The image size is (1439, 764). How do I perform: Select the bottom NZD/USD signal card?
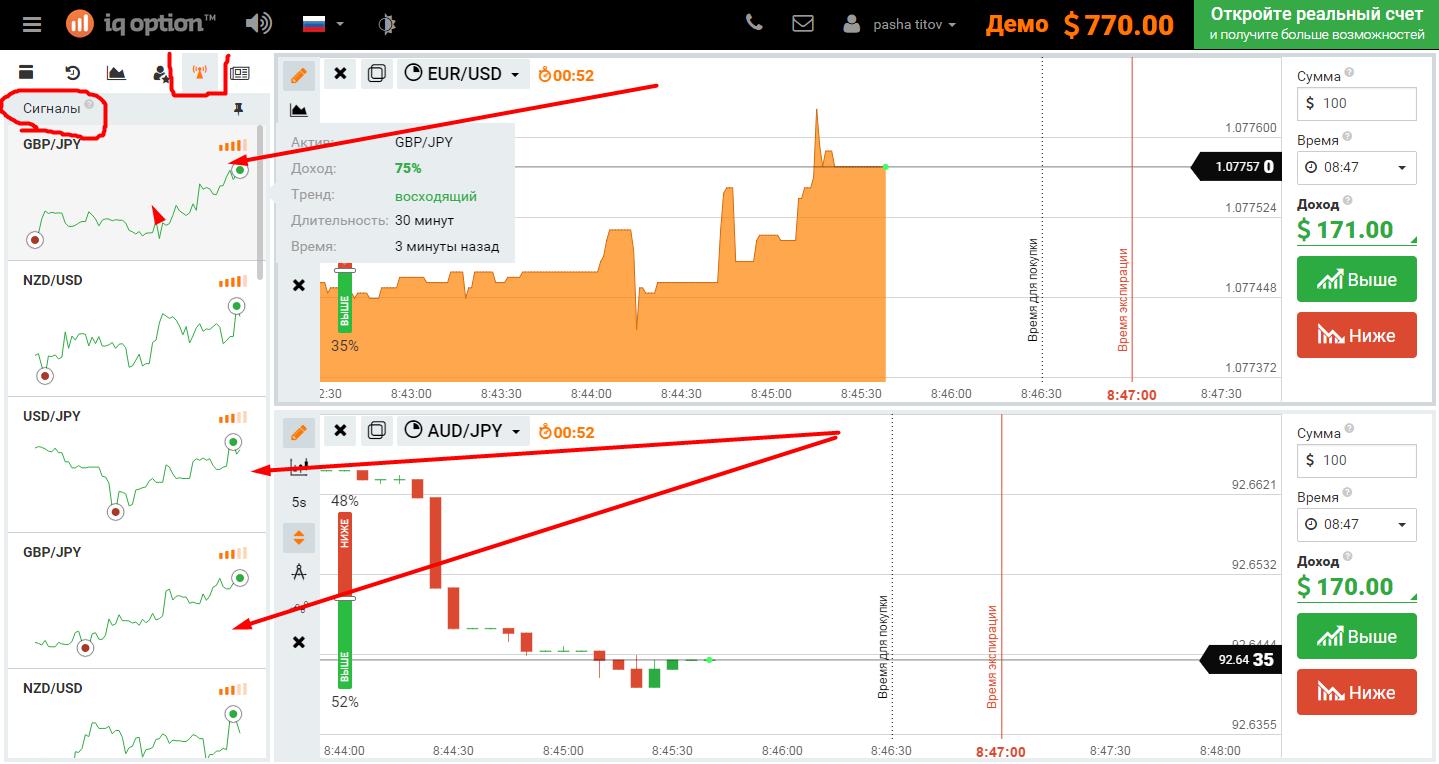[134, 714]
